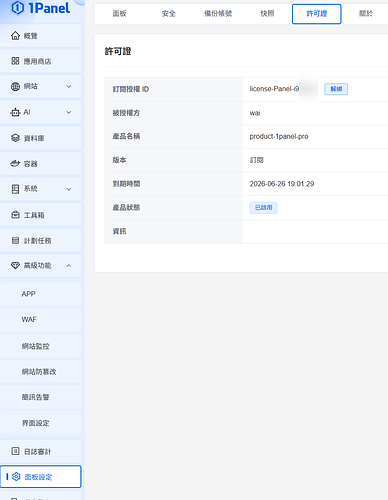Switch to the 安全 tab
This screenshot has height=500, width=388.
click(169, 14)
